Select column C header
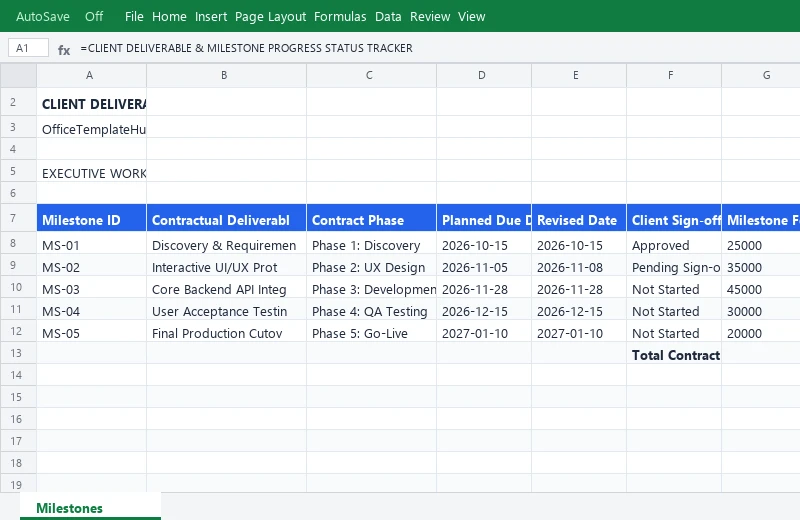 tap(371, 76)
